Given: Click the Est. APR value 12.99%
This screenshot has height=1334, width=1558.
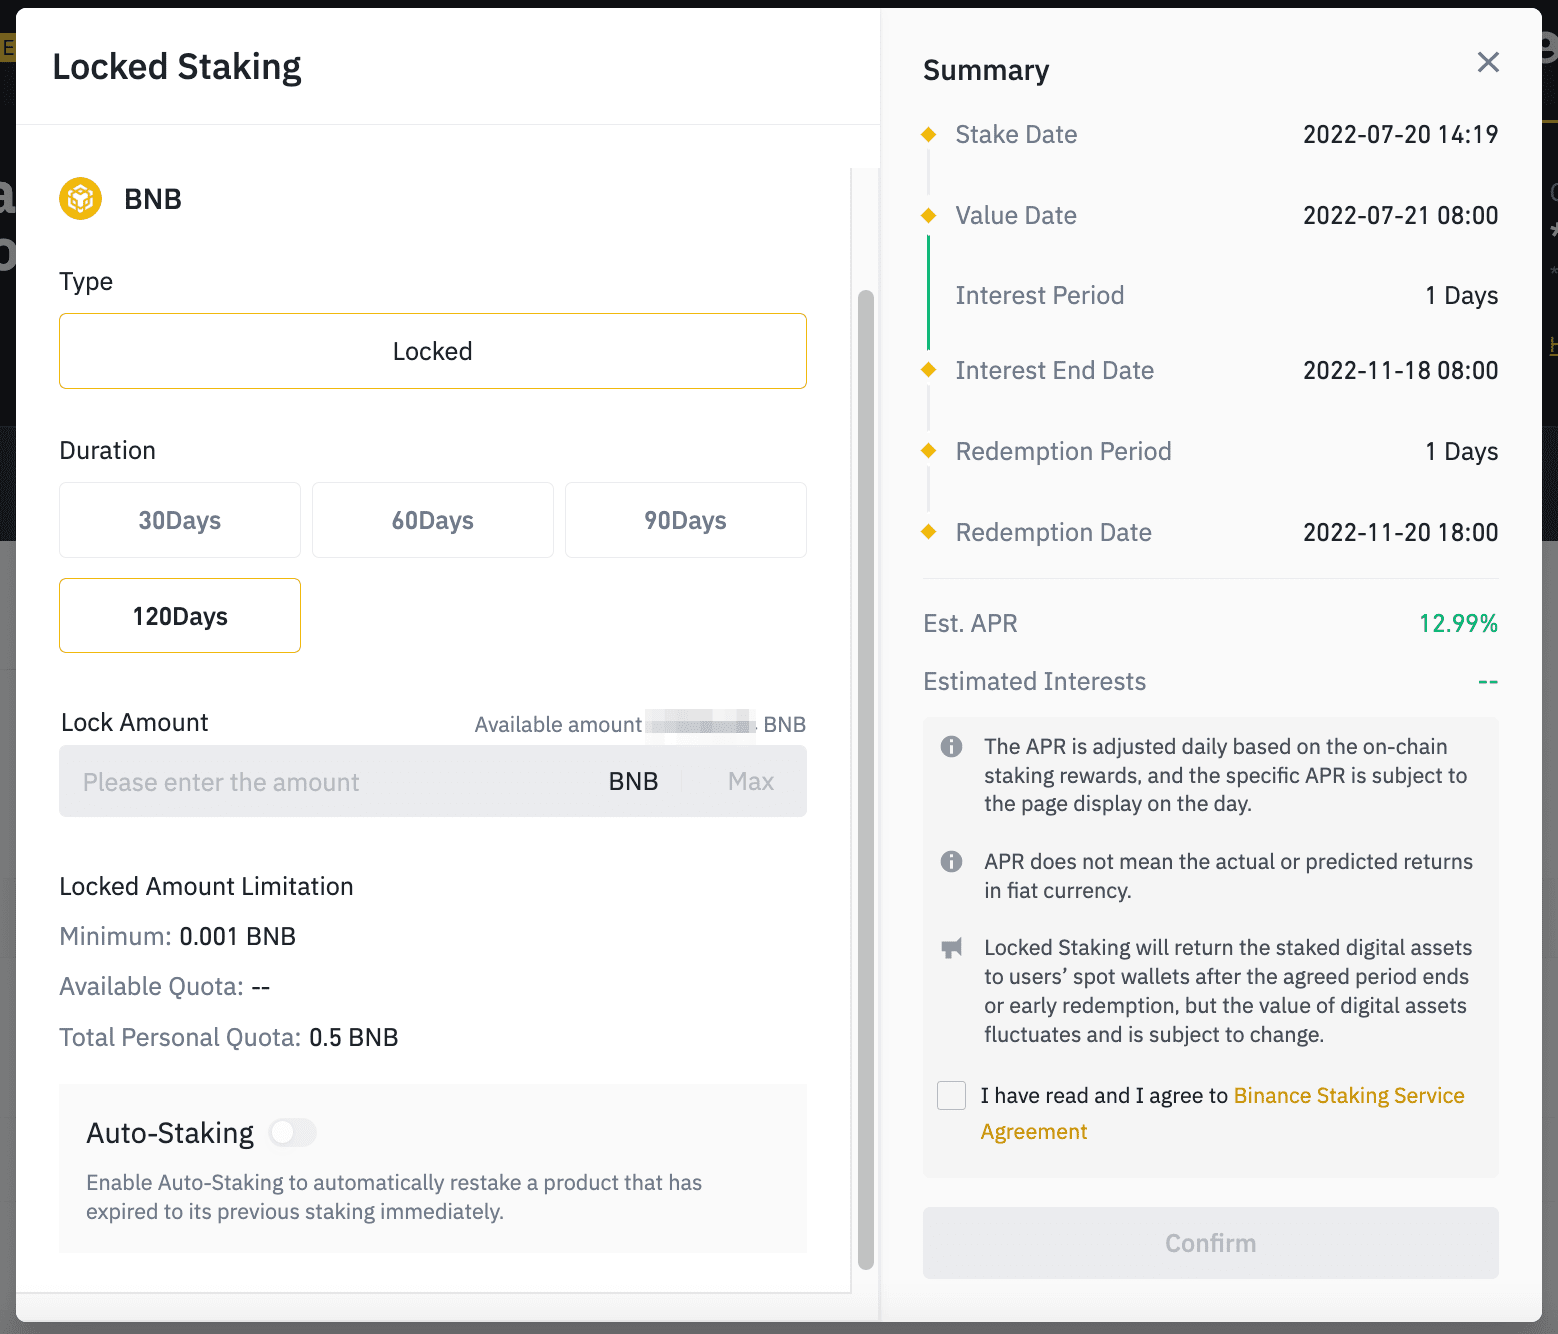Looking at the screenshot, I should click(x=1458, y=623).
